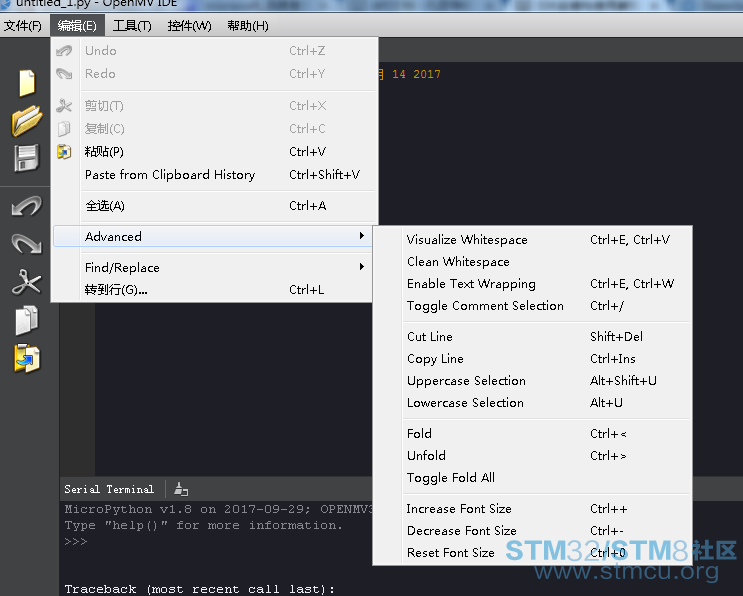Click the New File icon in sidebar
Viewport: 743px width, 596px height.
pyautogui.click(x=26, y=83)
